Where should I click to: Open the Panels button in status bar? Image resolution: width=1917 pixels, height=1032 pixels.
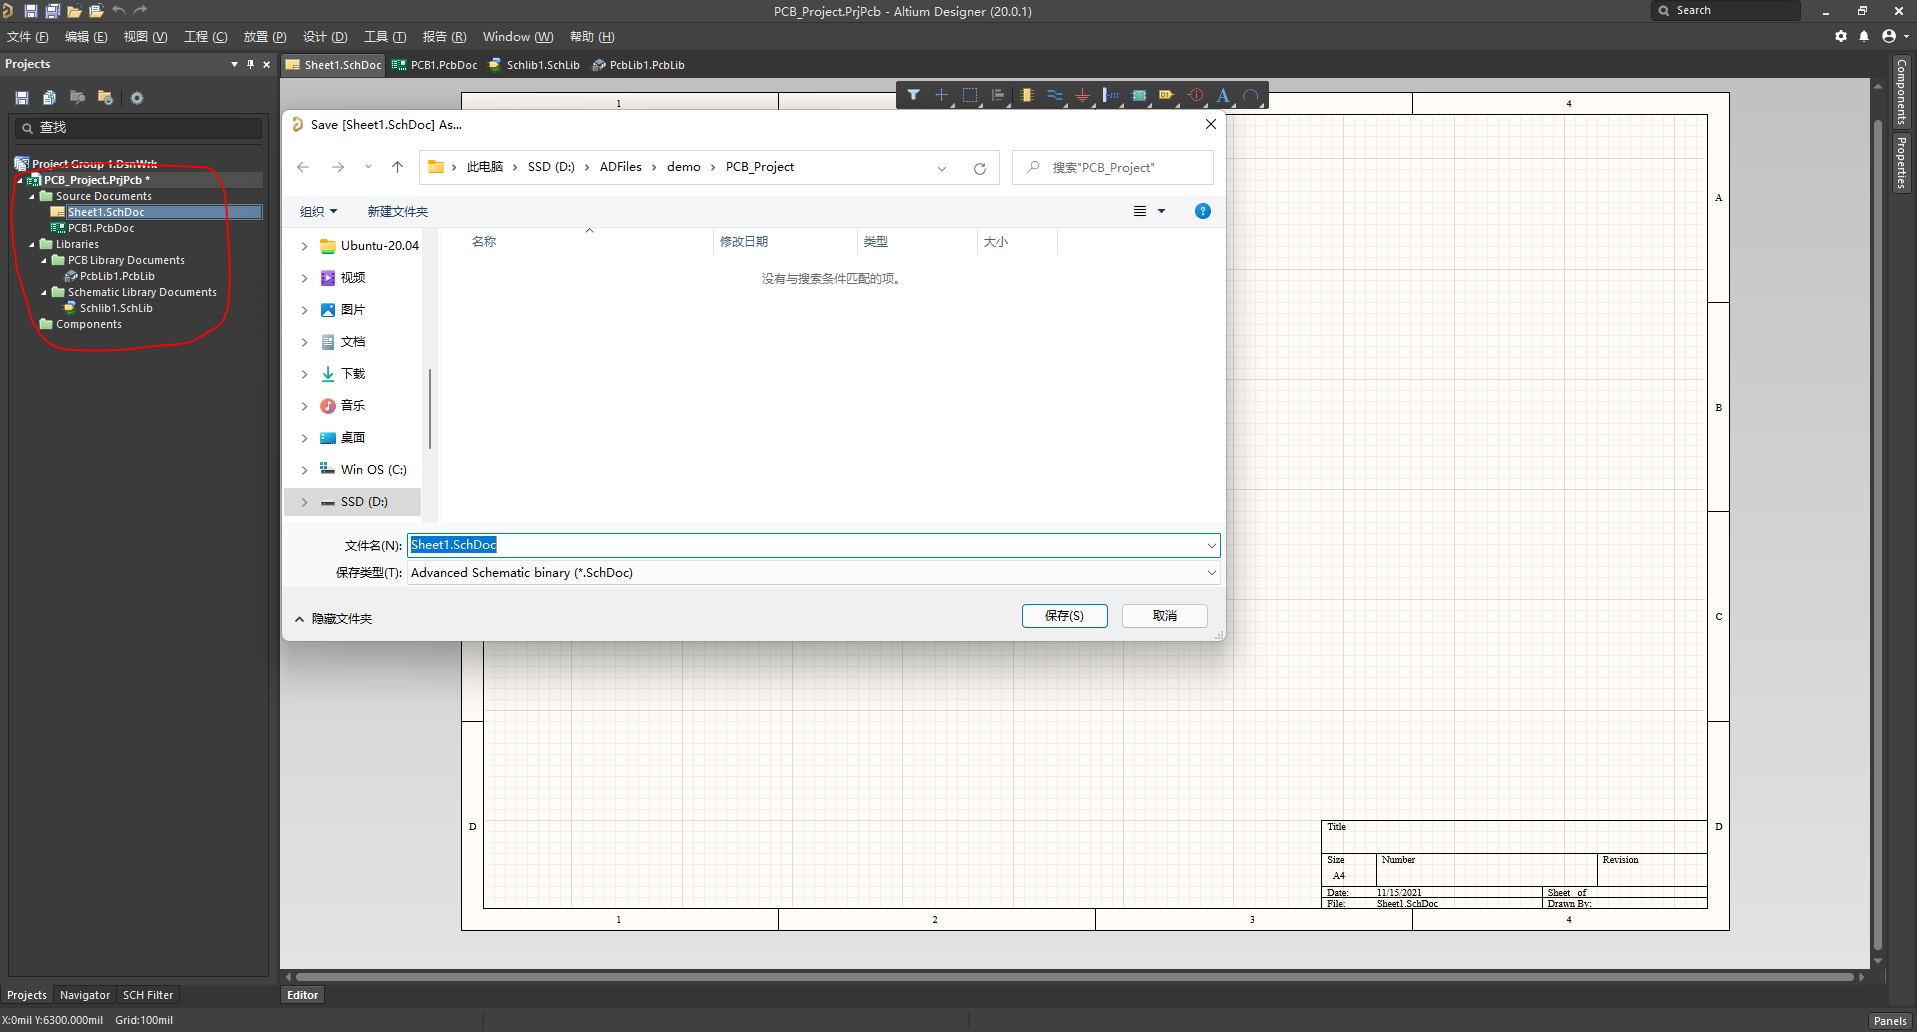[1890, 1021]
